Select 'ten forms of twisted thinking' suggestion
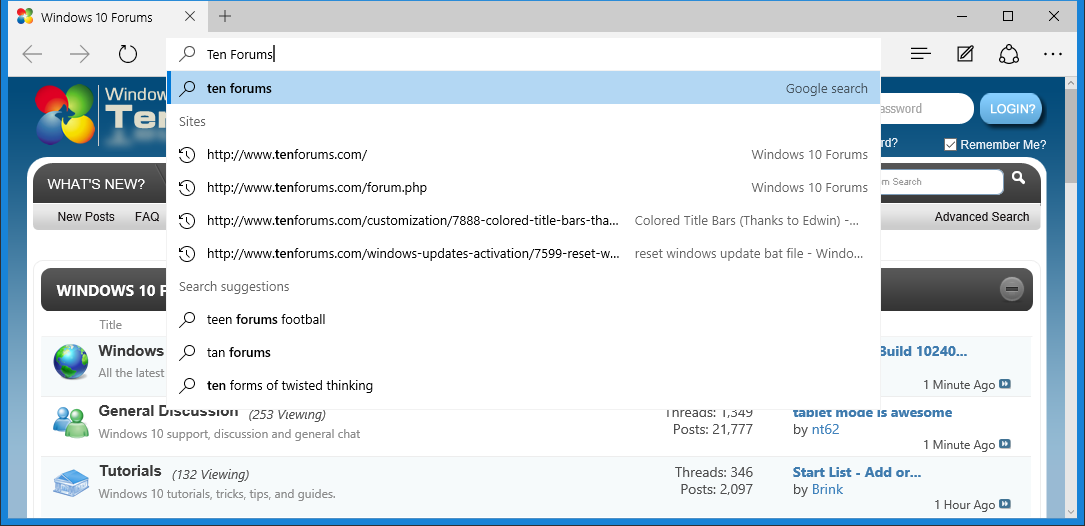The image size is (1085, 526). click(x=524, y=386)
